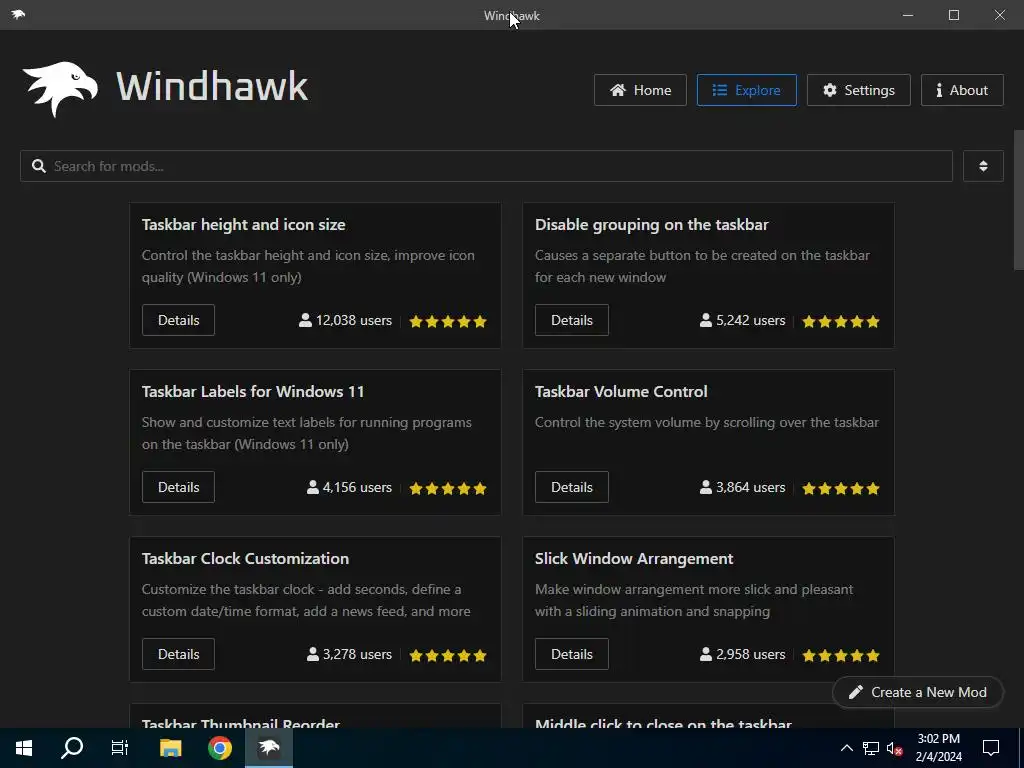Switch to the Explore tab
Screen dimensions: 1024x768
click(x=746, y=90)
